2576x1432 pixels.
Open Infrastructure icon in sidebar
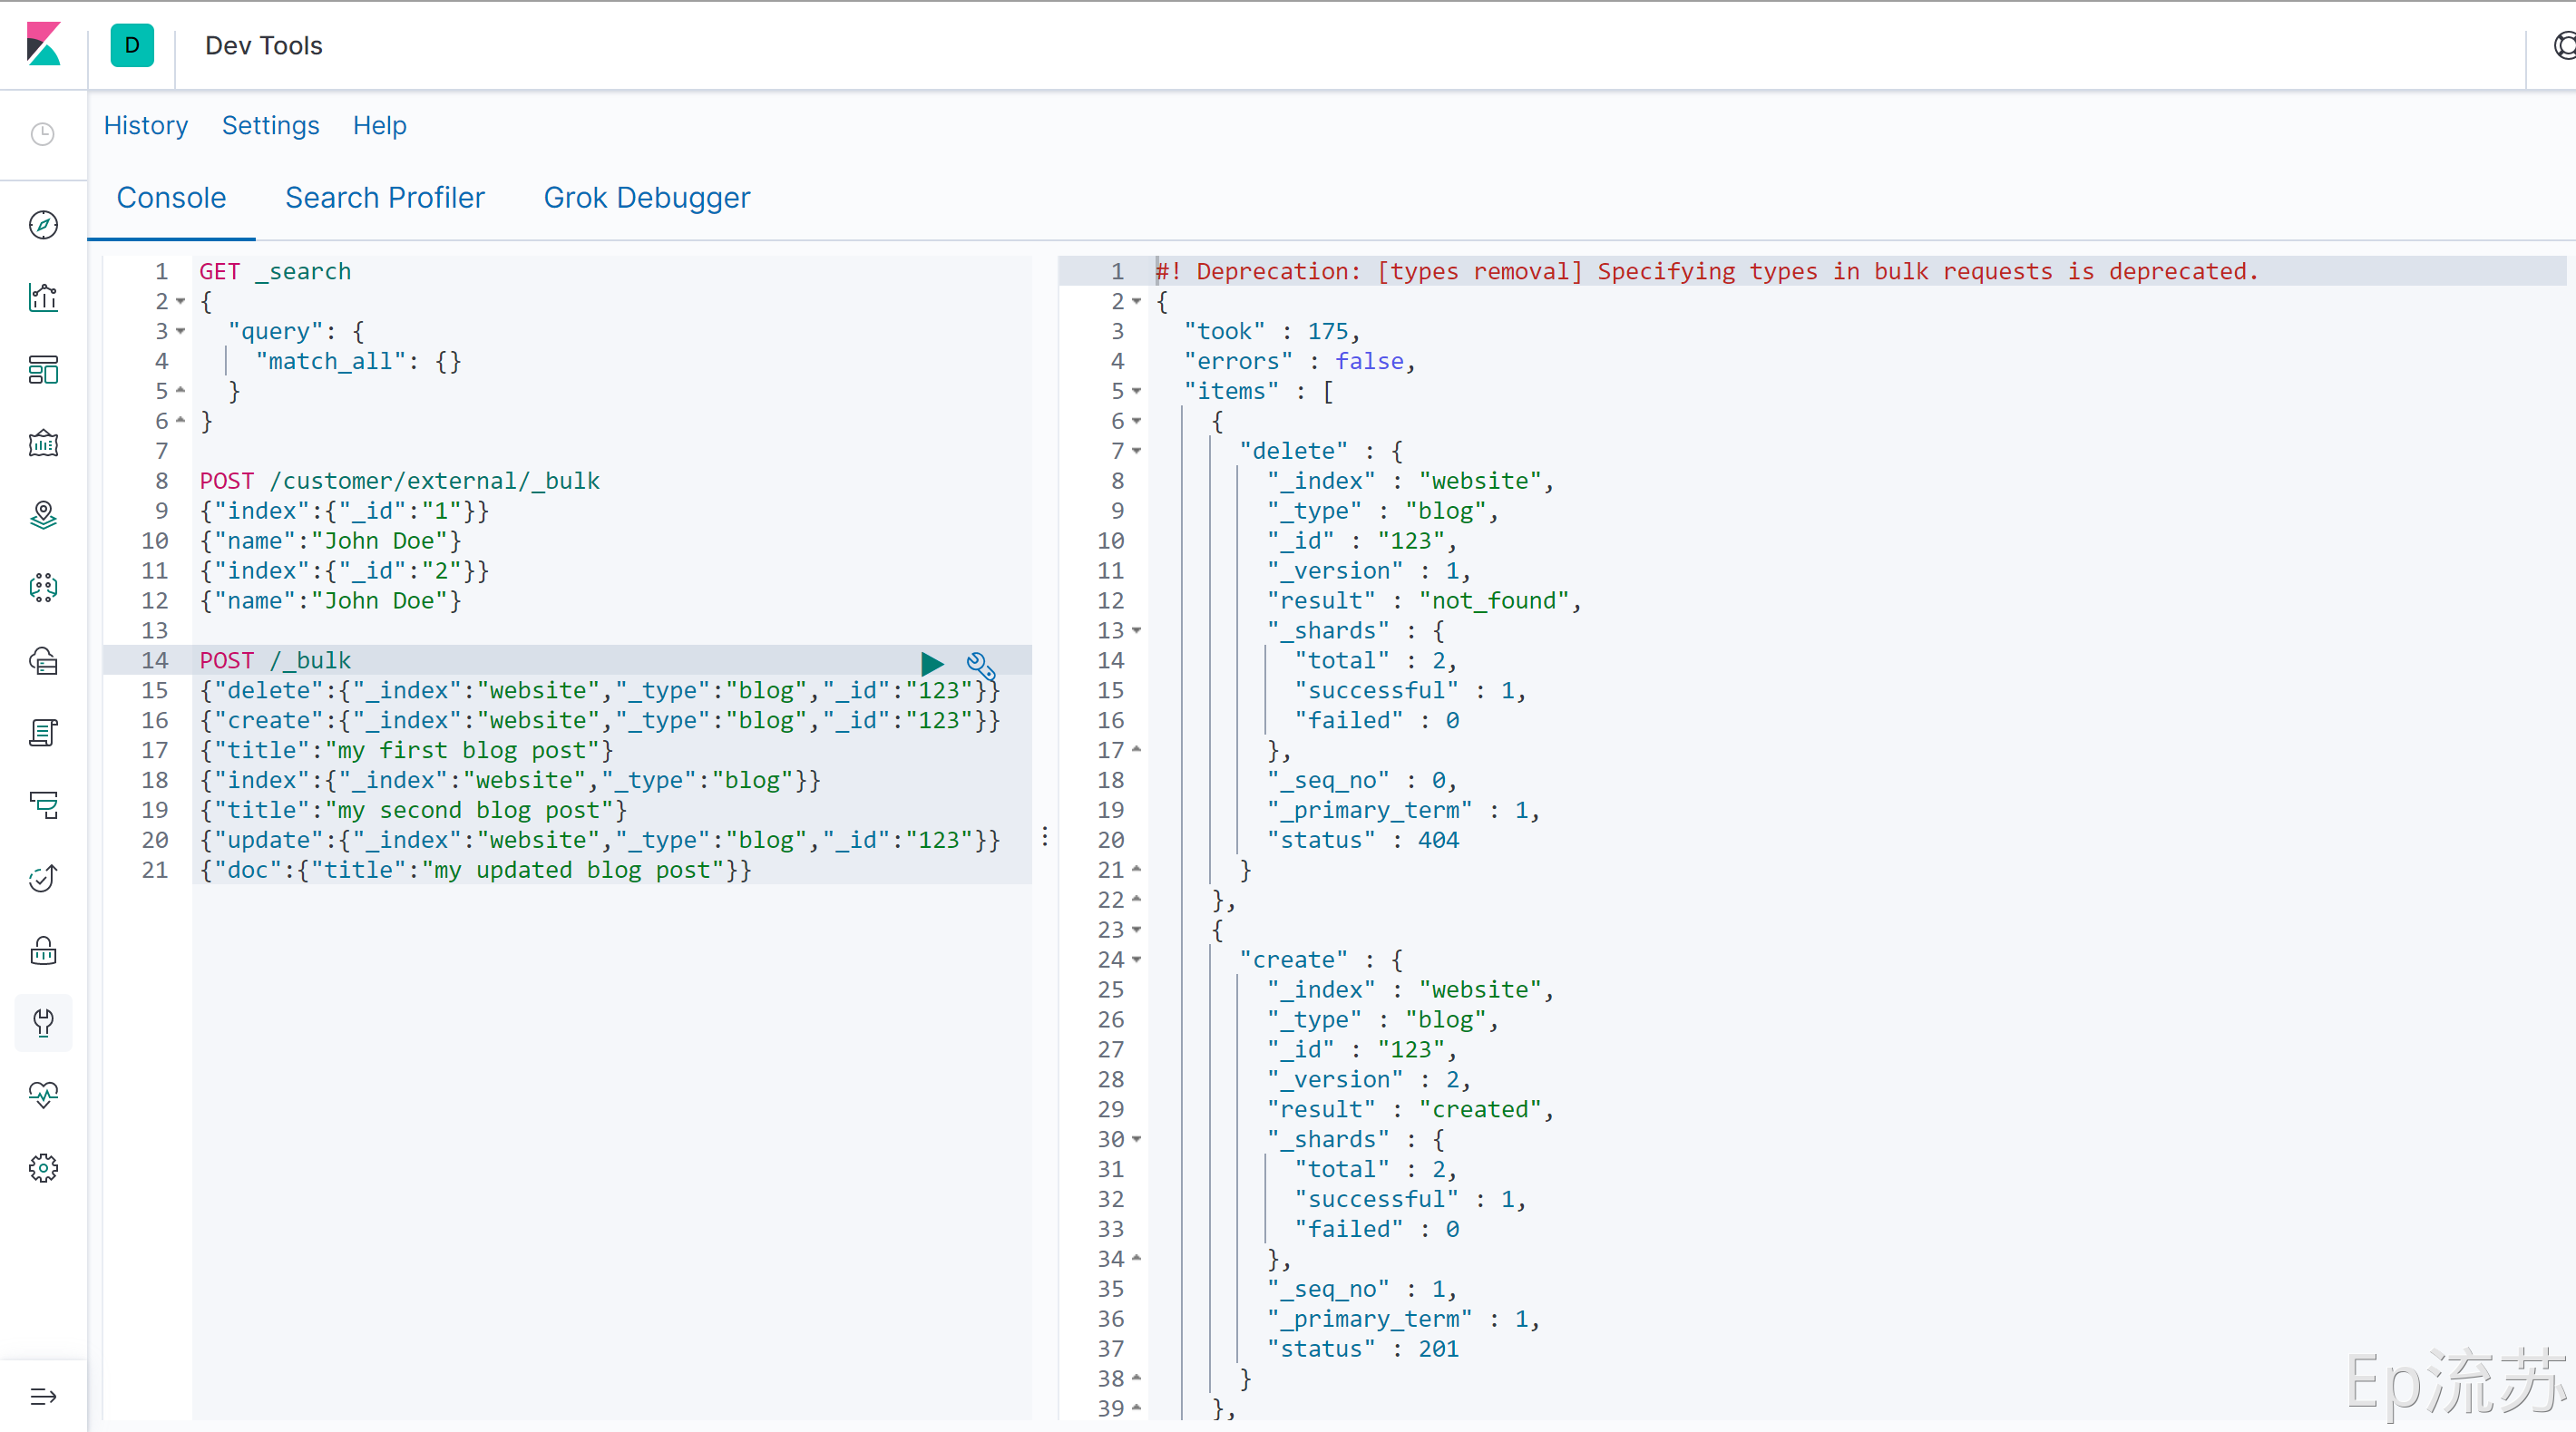(43, 660)
